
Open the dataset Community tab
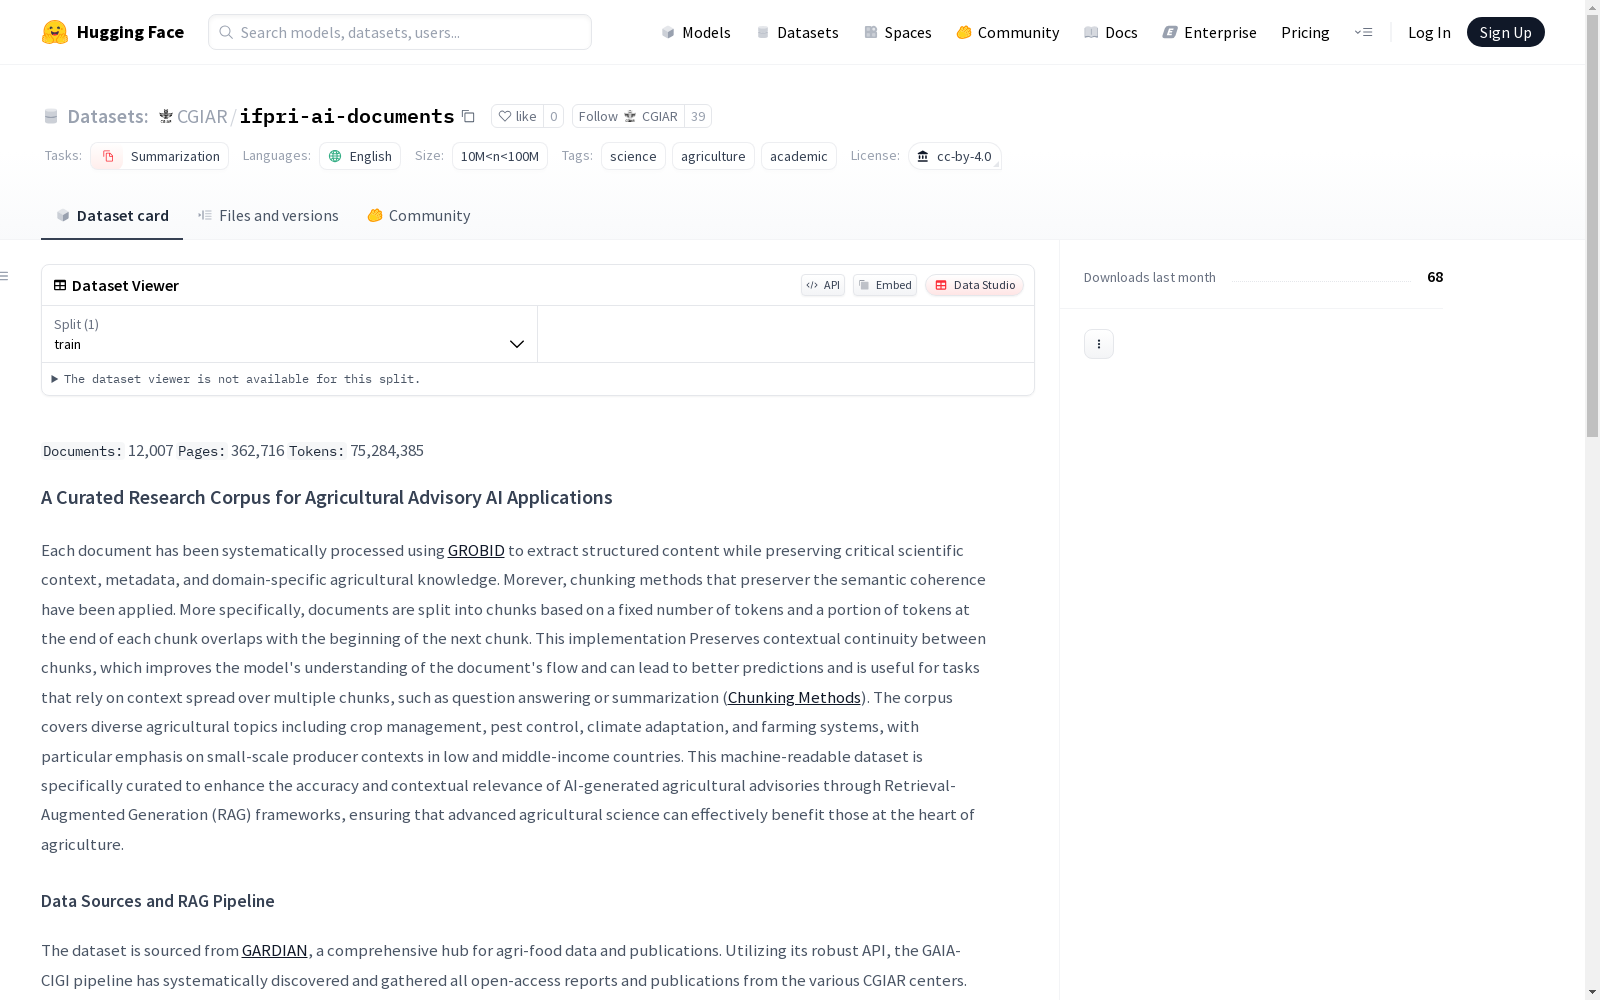418,216
